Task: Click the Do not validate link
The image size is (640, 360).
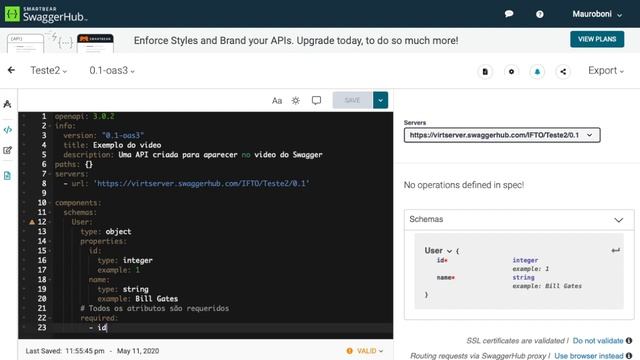Action: (598, 341)
